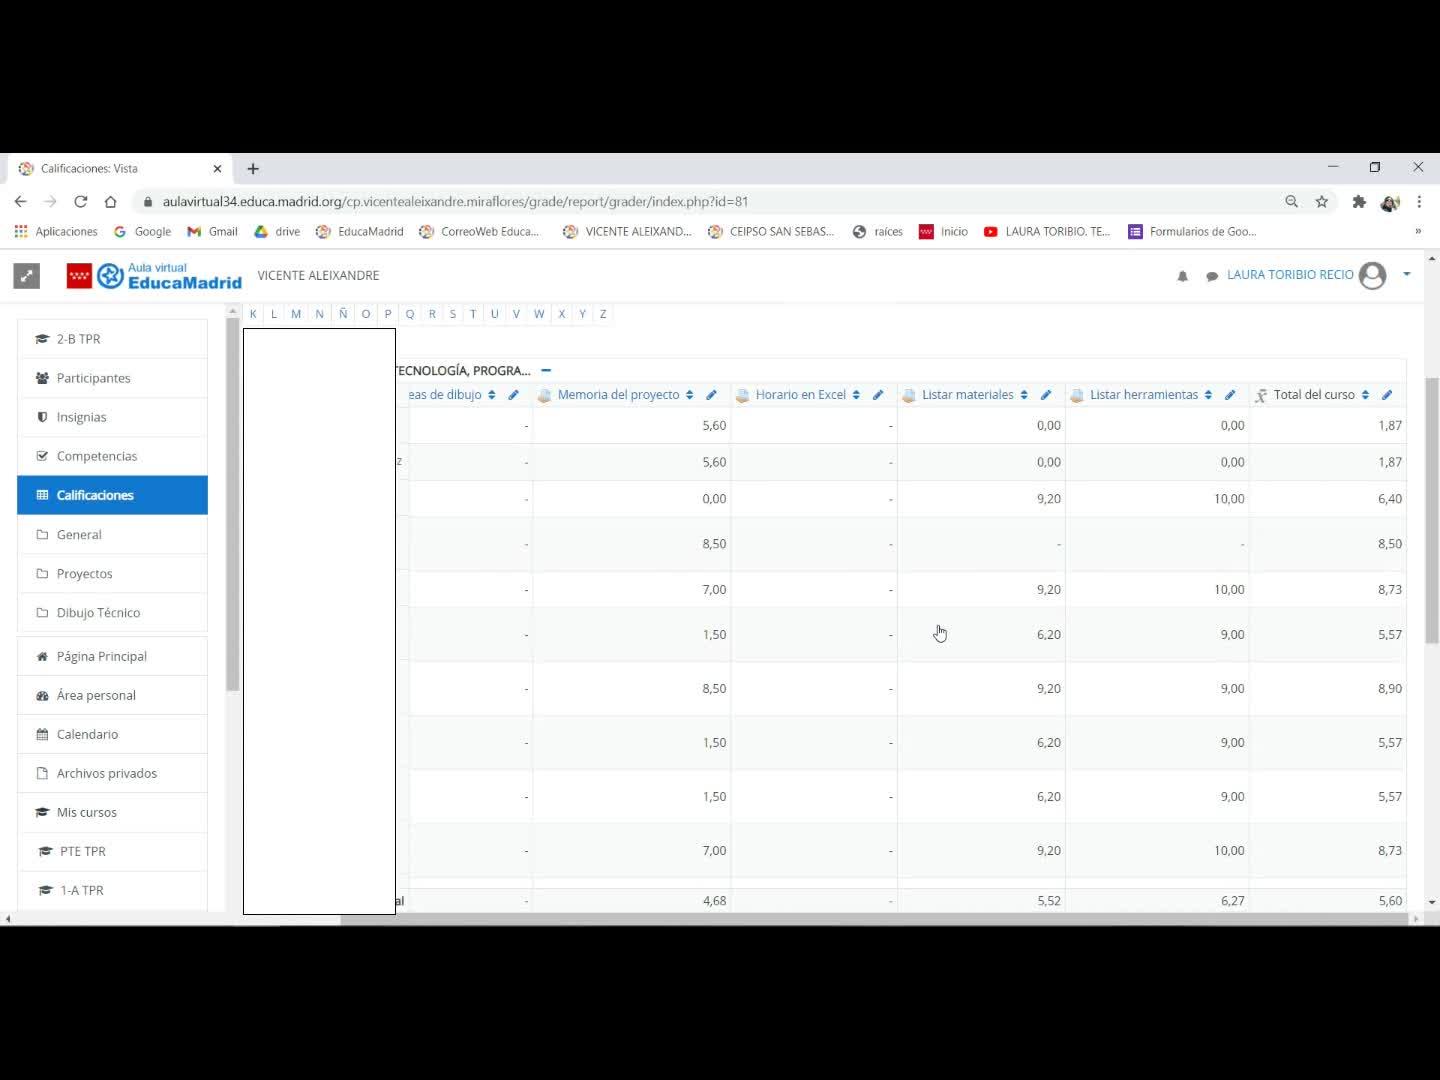Click the browser home button
The image size is (1440, 1080).
pos(111,201)
